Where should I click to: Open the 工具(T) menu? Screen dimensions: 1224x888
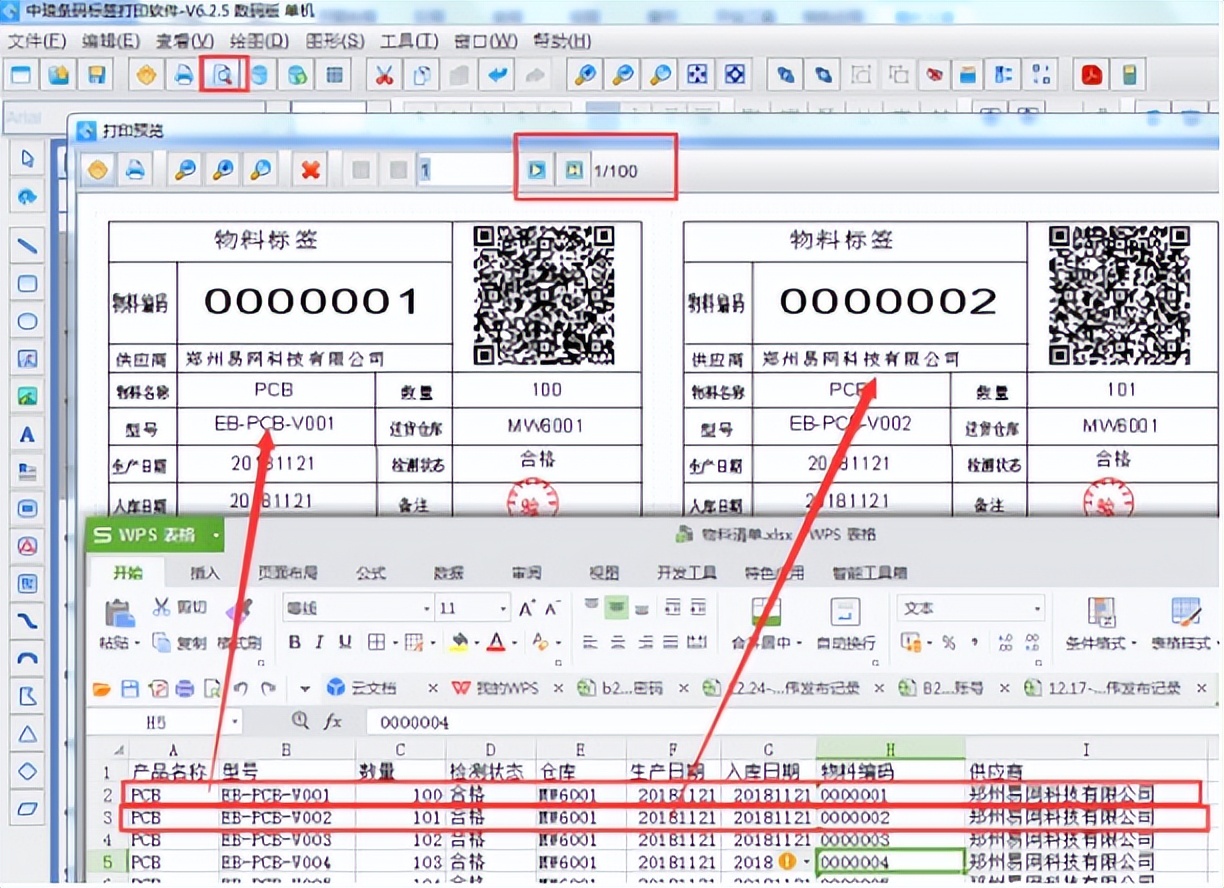[x=409, y=41]
